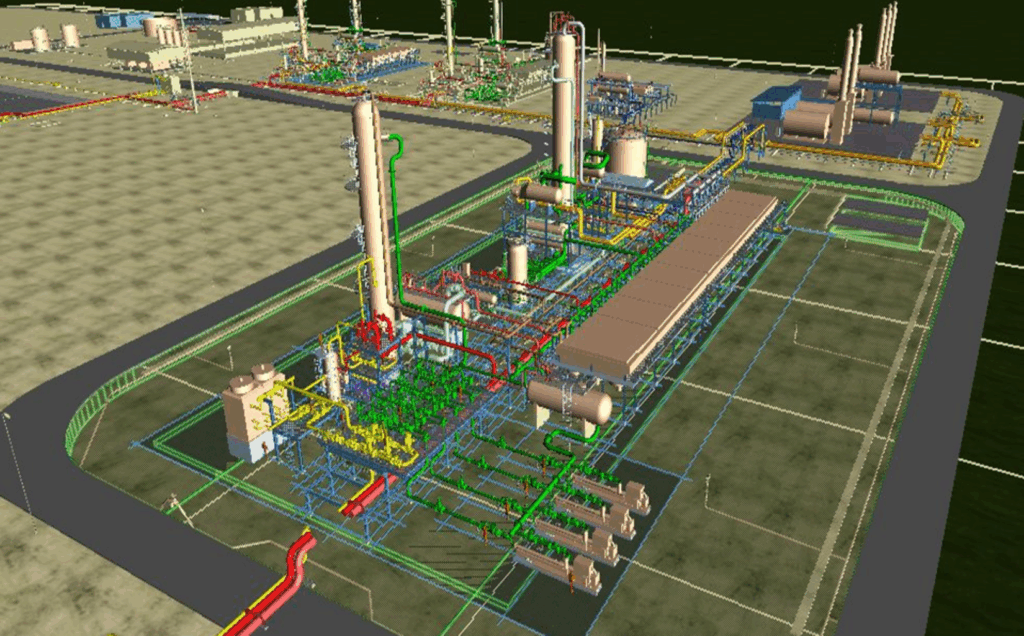
Task: Select the long flat-roofed air cooler structure
Action: 670,280
